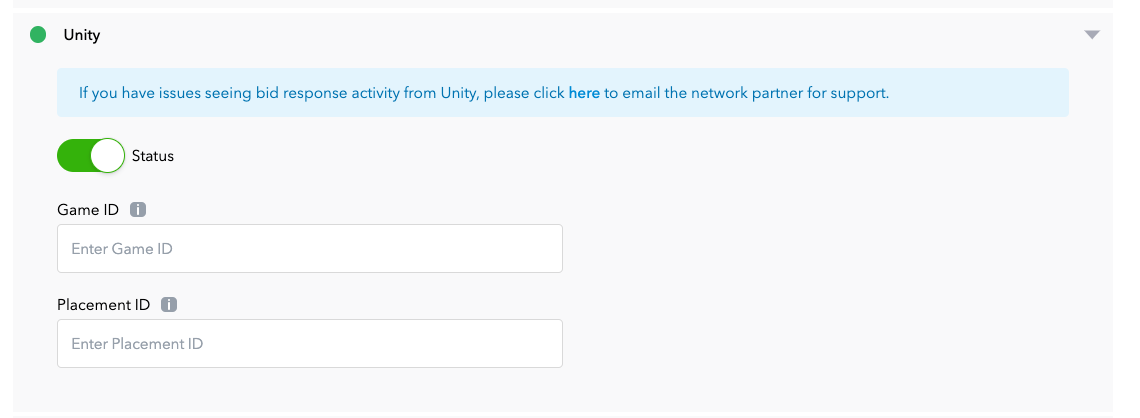
Task: Click the Unity network header title
Action: pos(82,35)
